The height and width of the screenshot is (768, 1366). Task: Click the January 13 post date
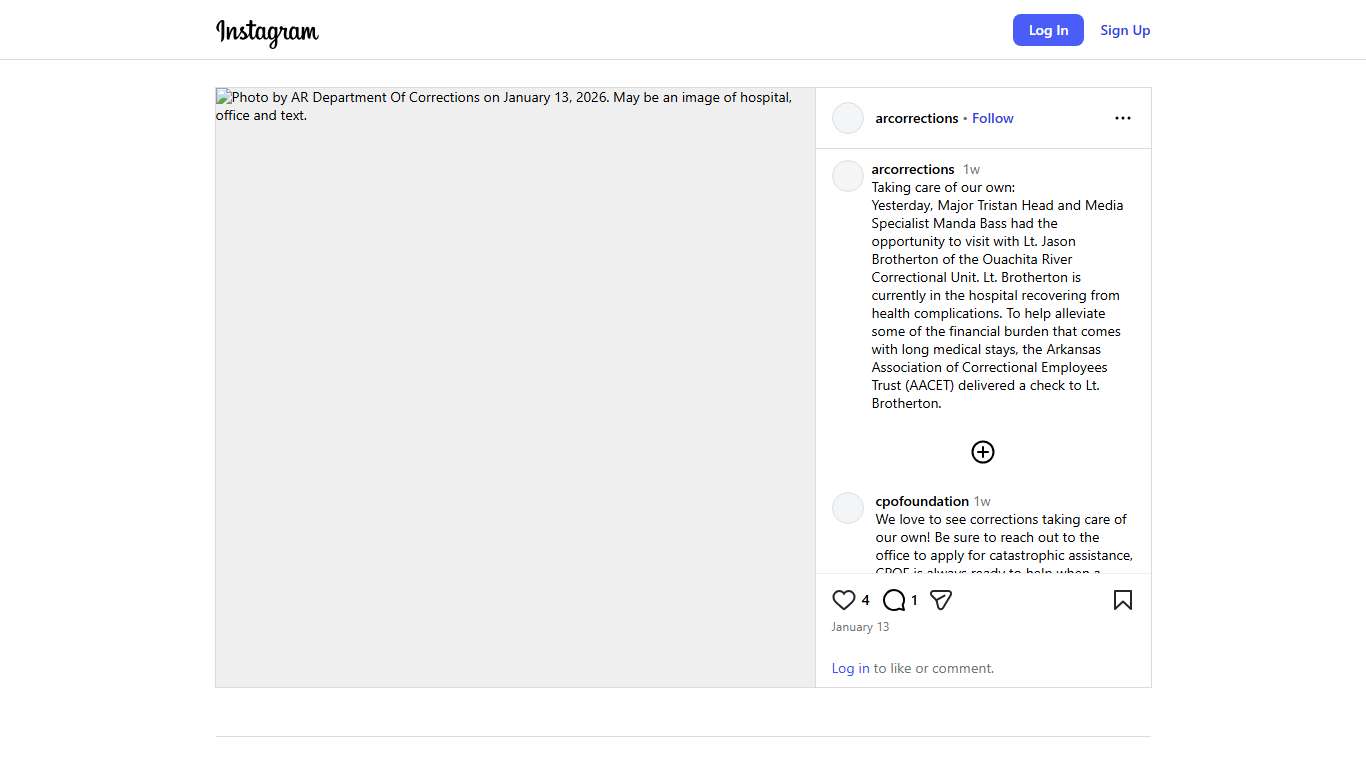(x=860, y=627)
